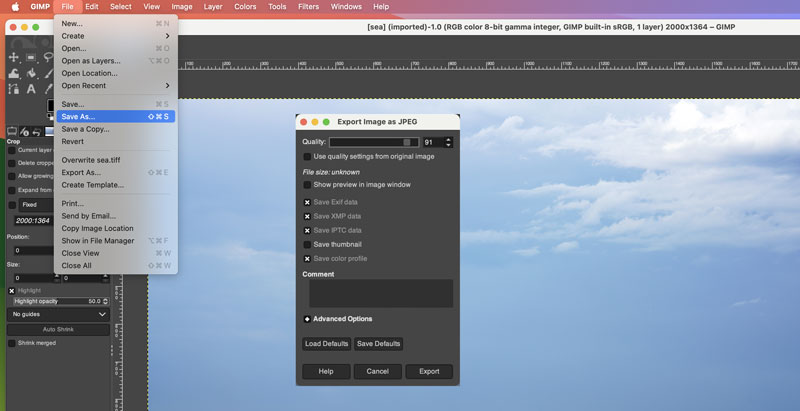800x411 pixels.
Task: Click the Export button
Action: point(428,371)
